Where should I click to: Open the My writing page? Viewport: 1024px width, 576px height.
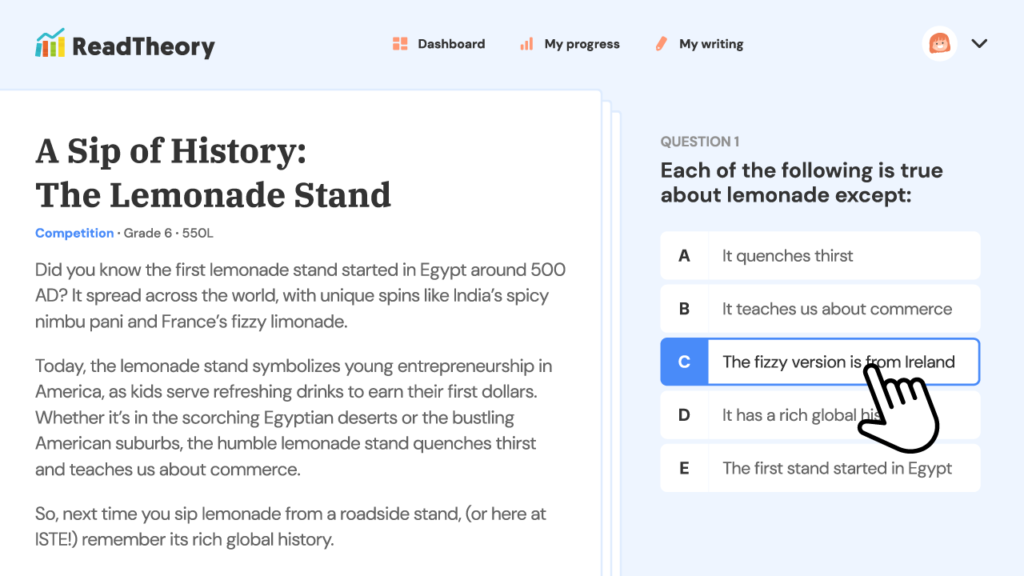(710, 43)
